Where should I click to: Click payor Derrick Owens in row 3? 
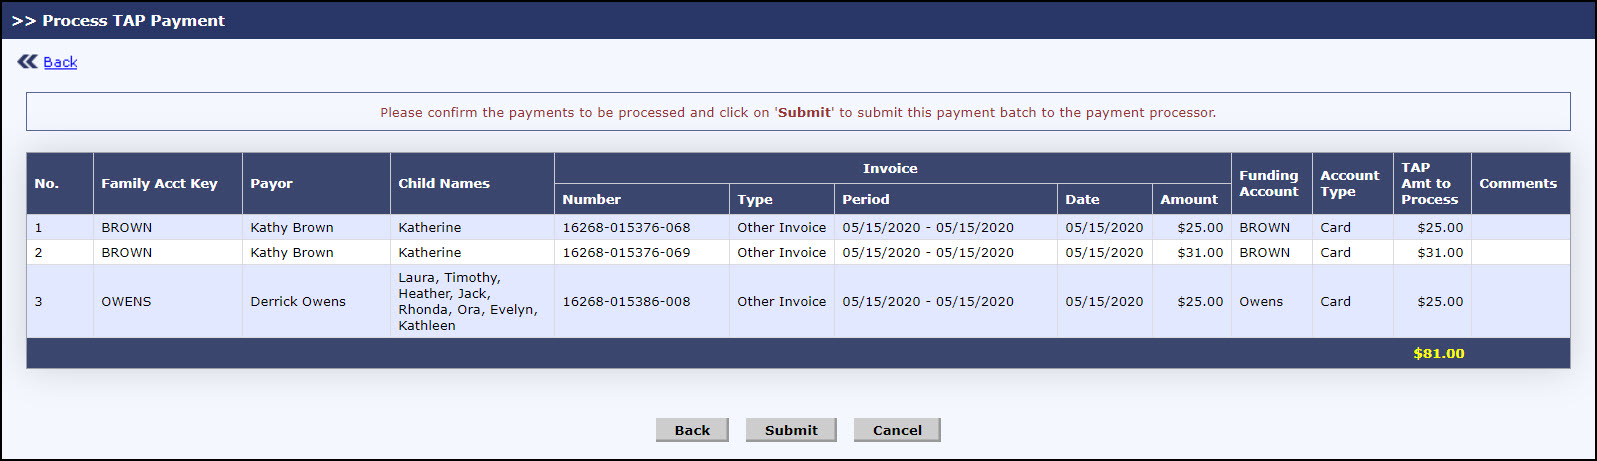[298, 302]
